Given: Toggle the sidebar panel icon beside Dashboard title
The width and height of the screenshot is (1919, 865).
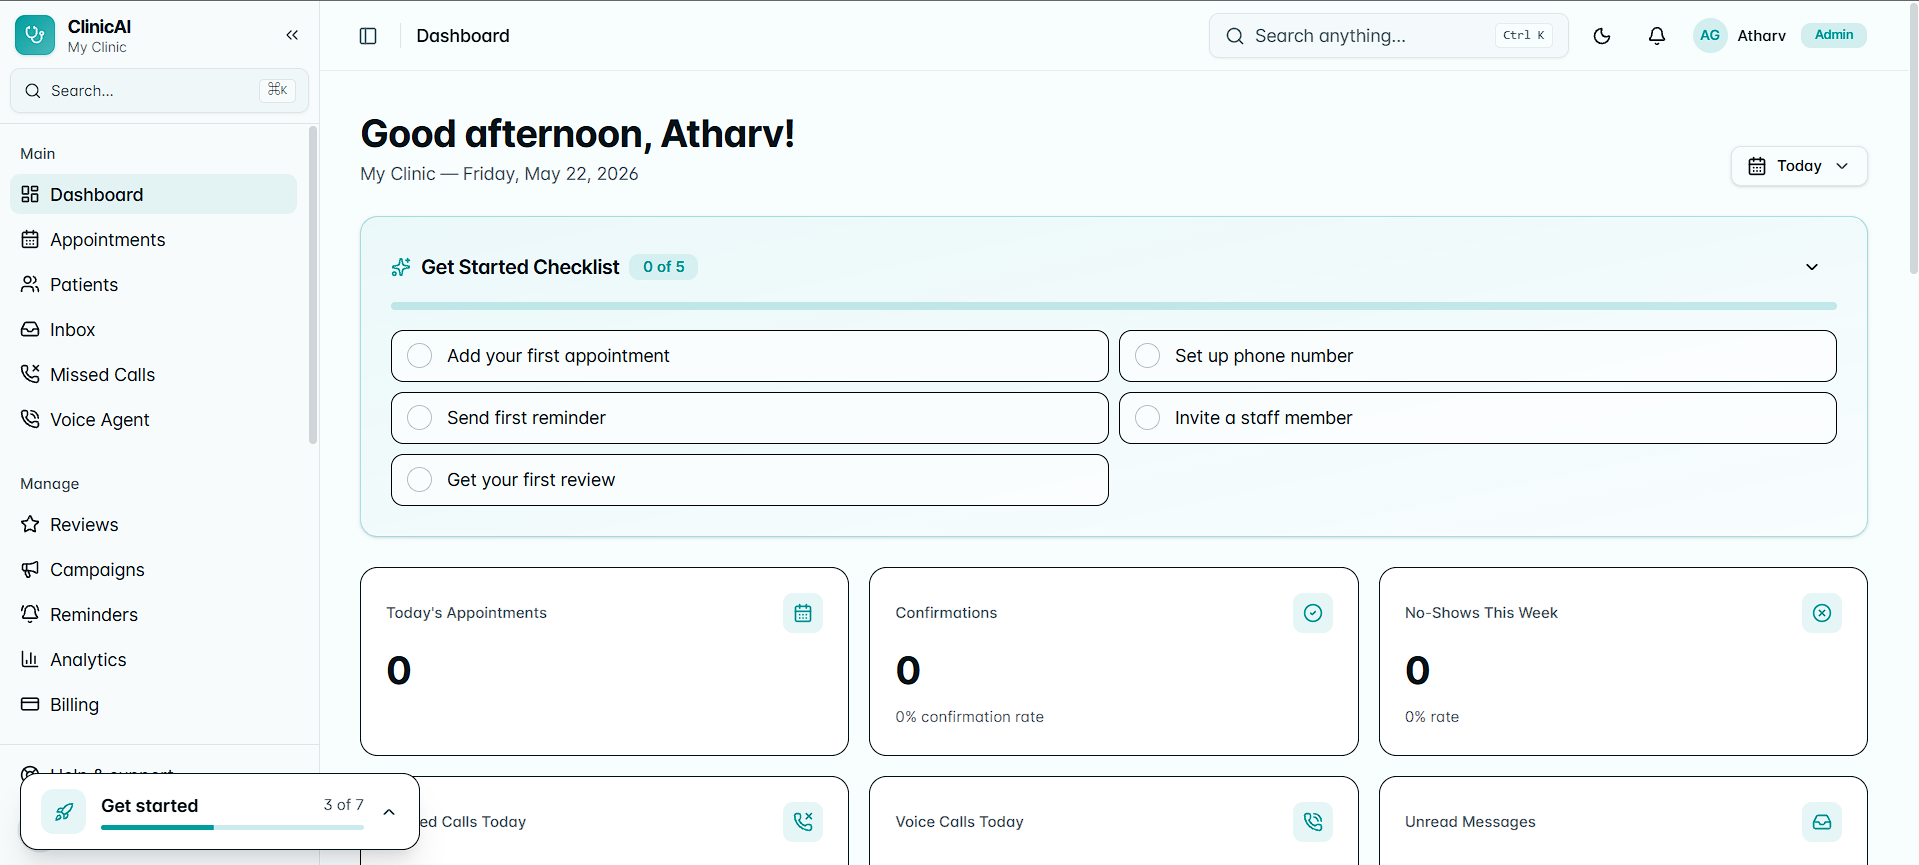Looking at the screenshot, I should point(368,36).
